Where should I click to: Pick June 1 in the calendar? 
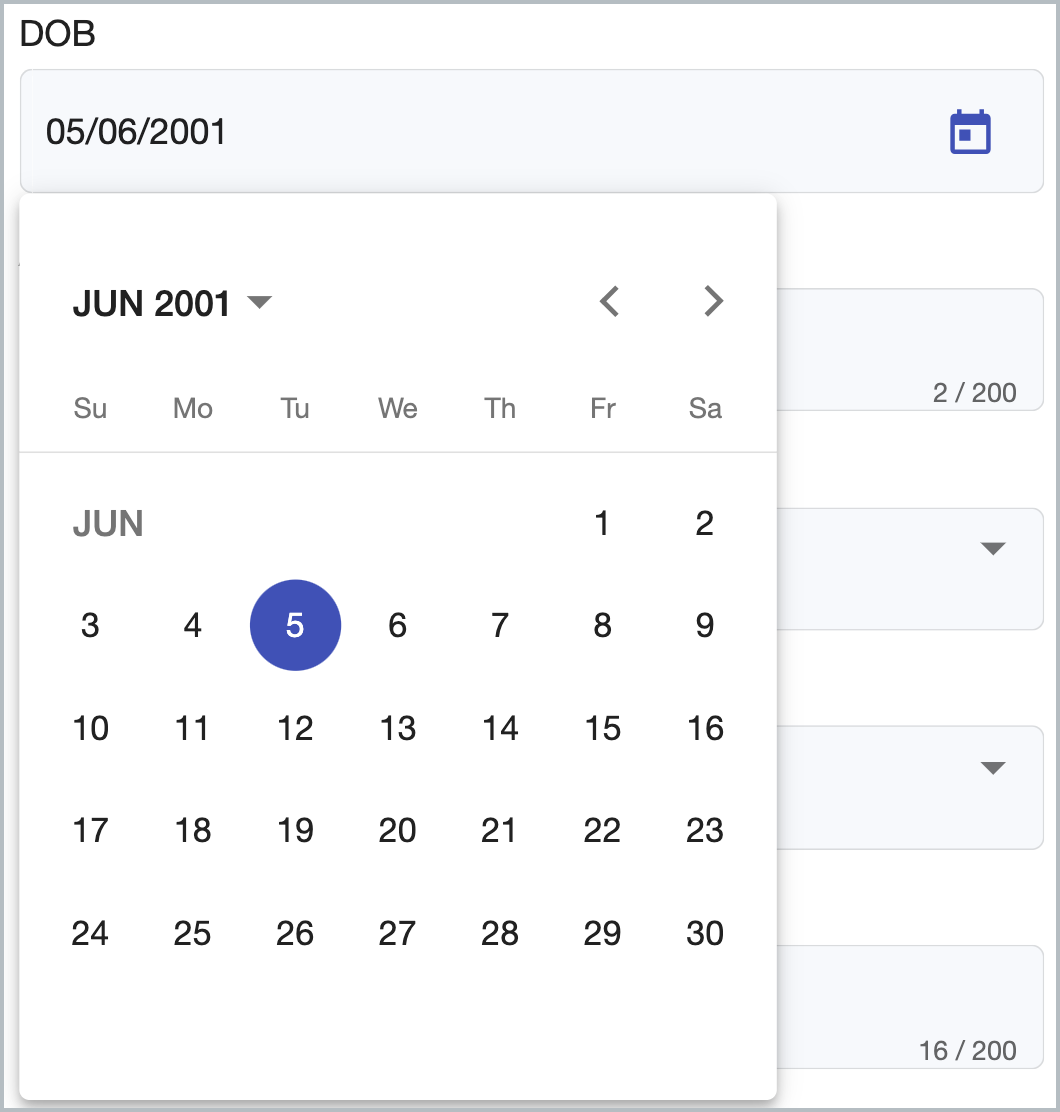click(x=602, y=523)
